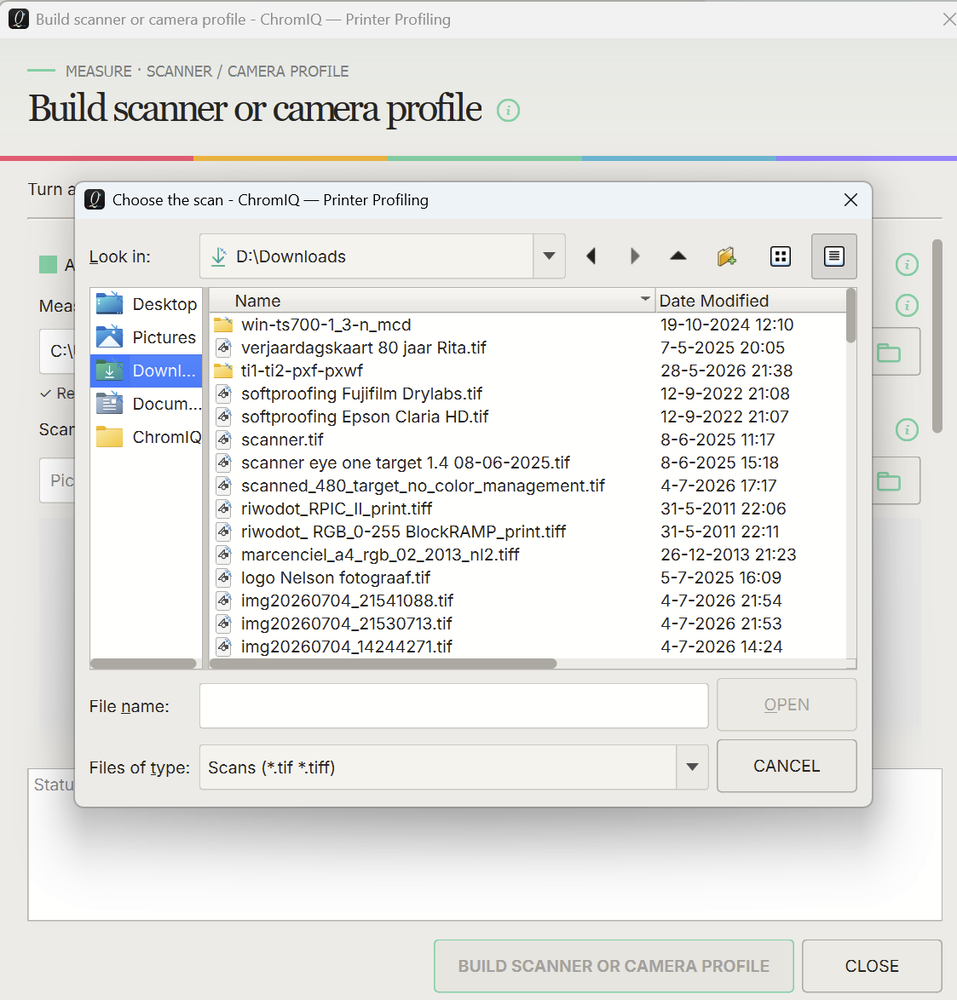Toggle the green checkbox left of the dialog
The image size is (957, 1000).
coord(48,264)
